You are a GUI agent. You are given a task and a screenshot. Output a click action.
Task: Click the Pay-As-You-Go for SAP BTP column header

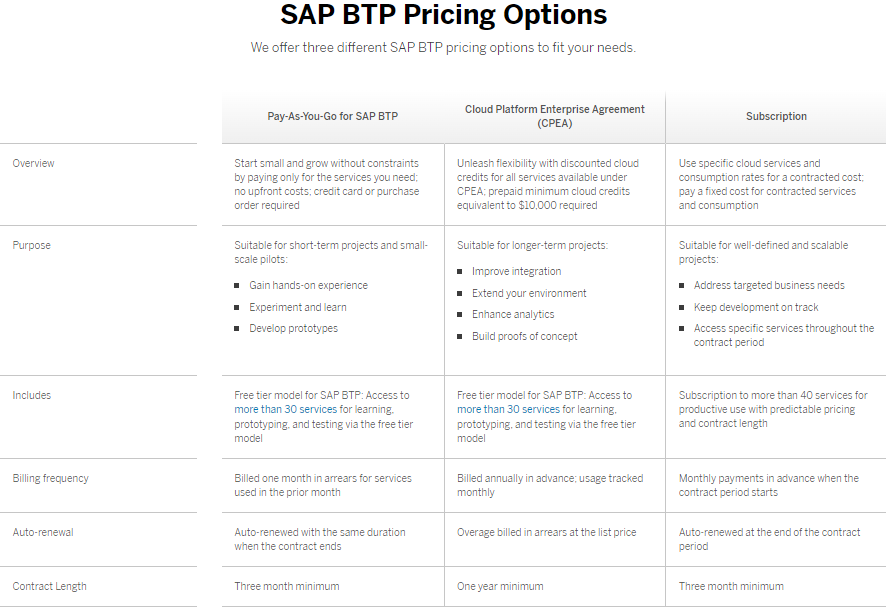click(332, 116)
